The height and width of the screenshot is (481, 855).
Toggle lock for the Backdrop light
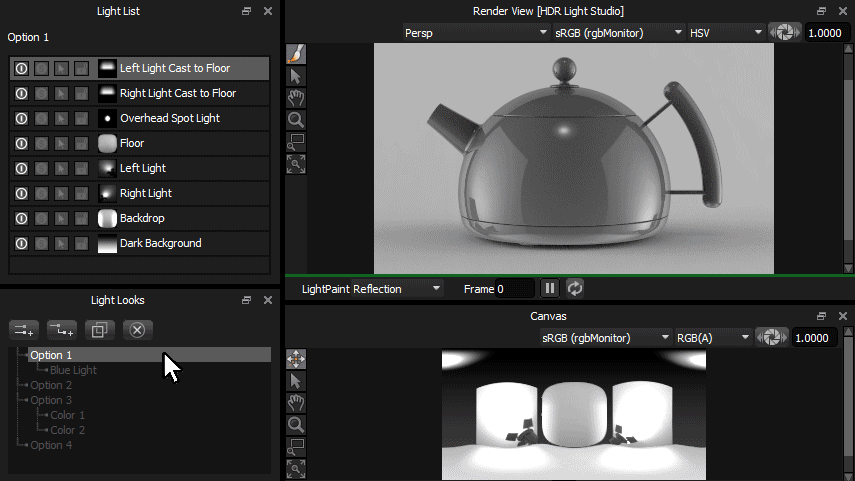tap(81, 218)
